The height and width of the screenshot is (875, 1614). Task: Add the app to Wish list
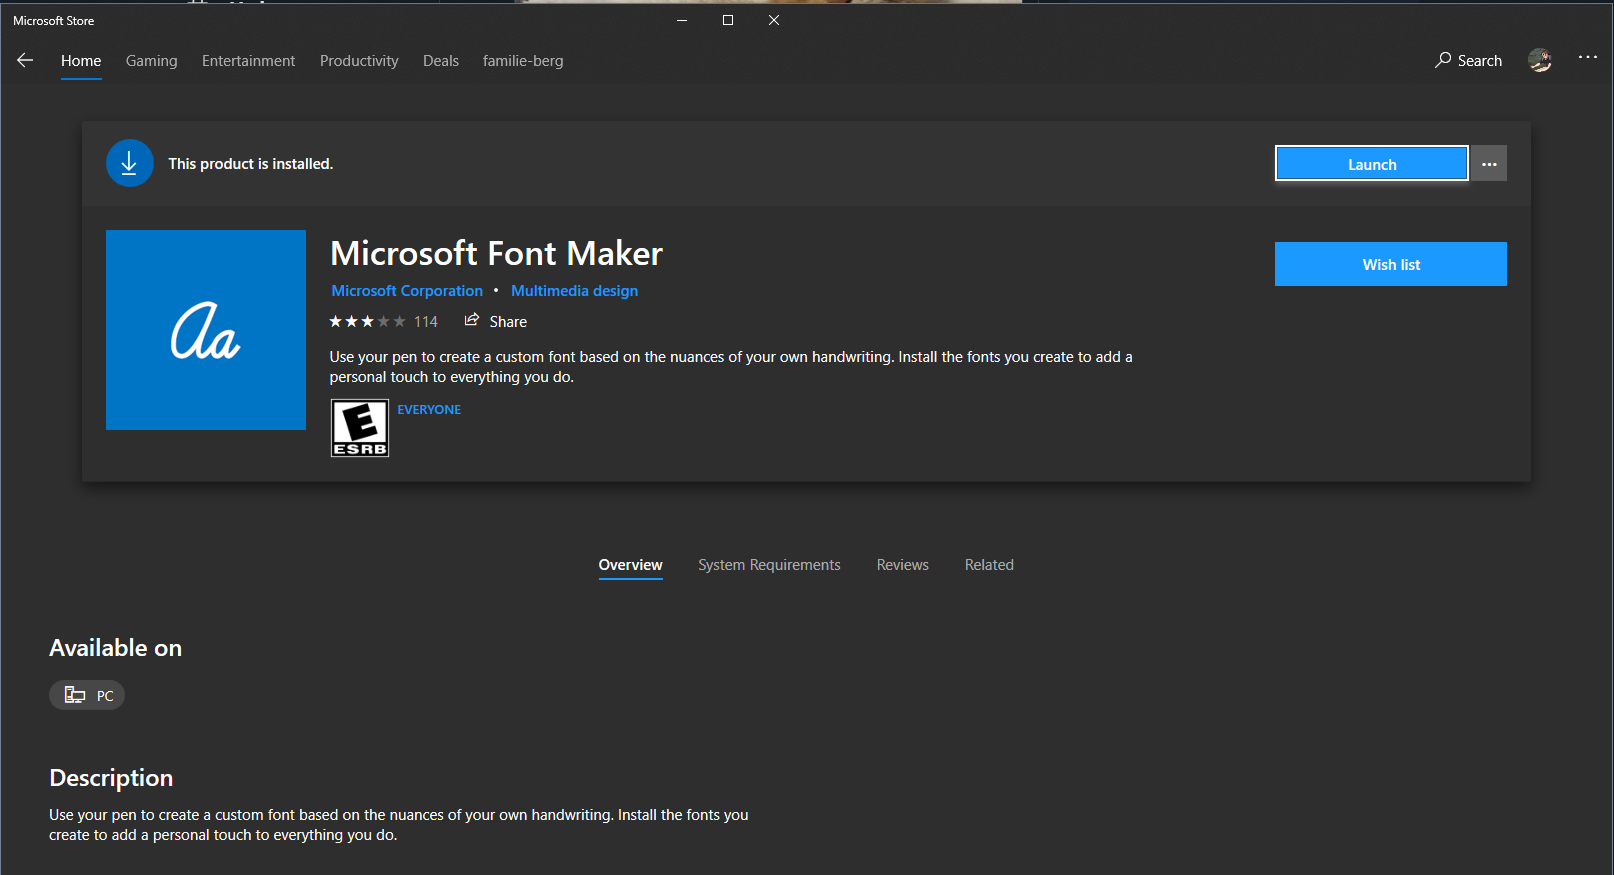[x=1390, y=264]
